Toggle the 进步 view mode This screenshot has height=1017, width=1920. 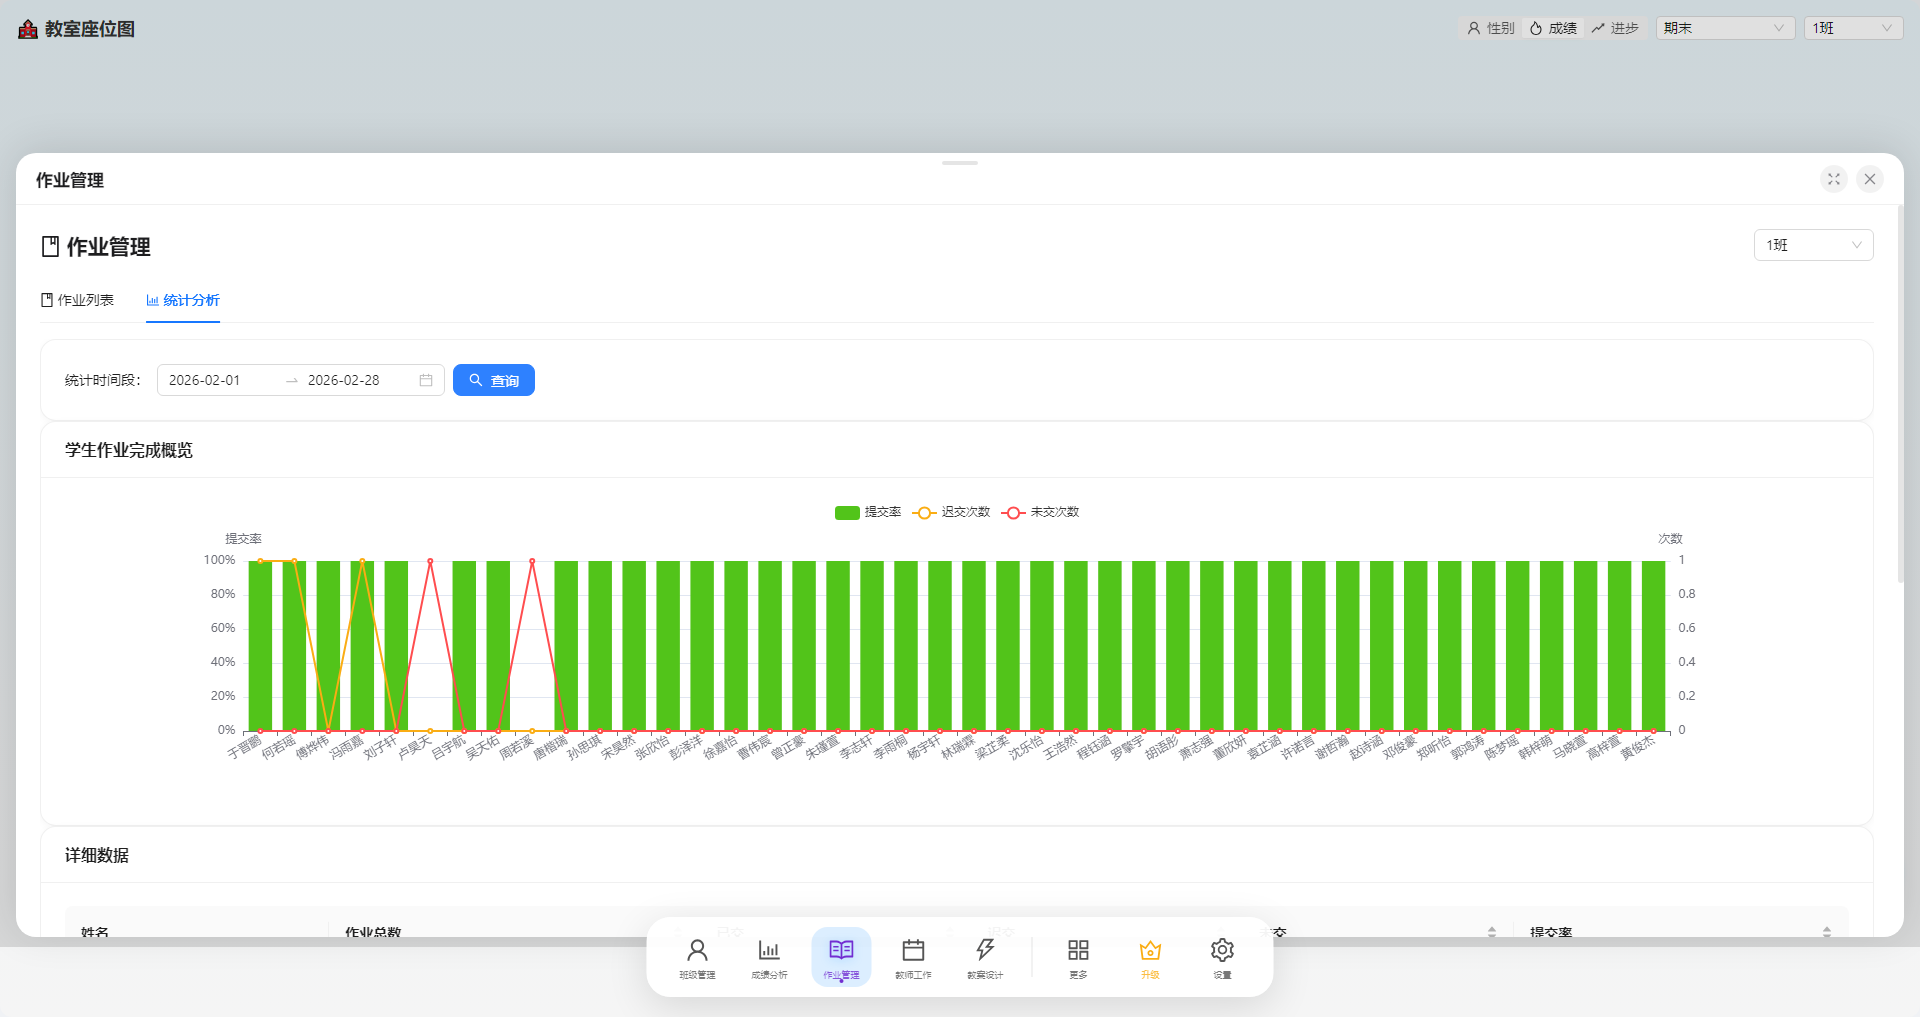pyautogui.click(x=1615, y=28)
